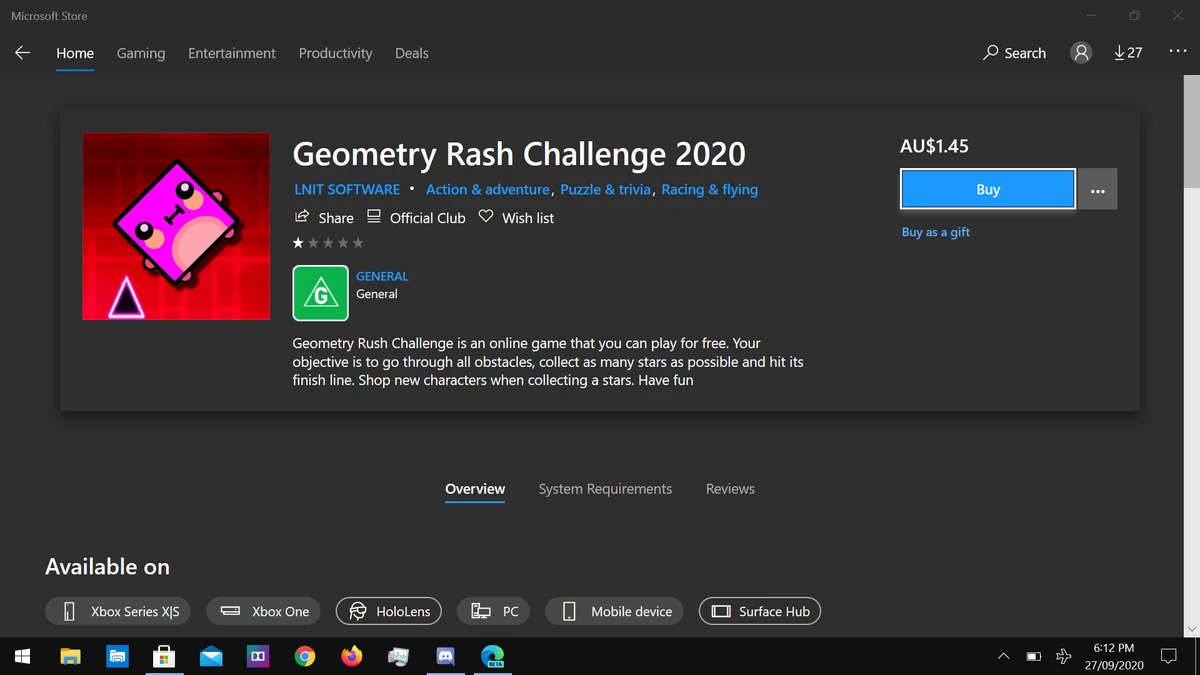Click the user account profile icon
1200x675 pixels.
(1080, 52)
